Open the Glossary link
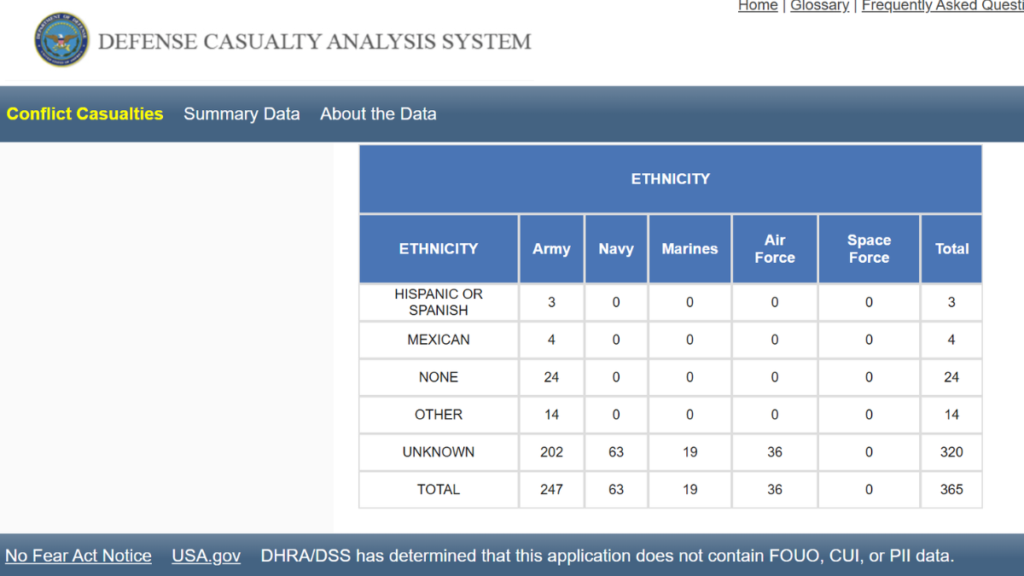 (819, 6)
